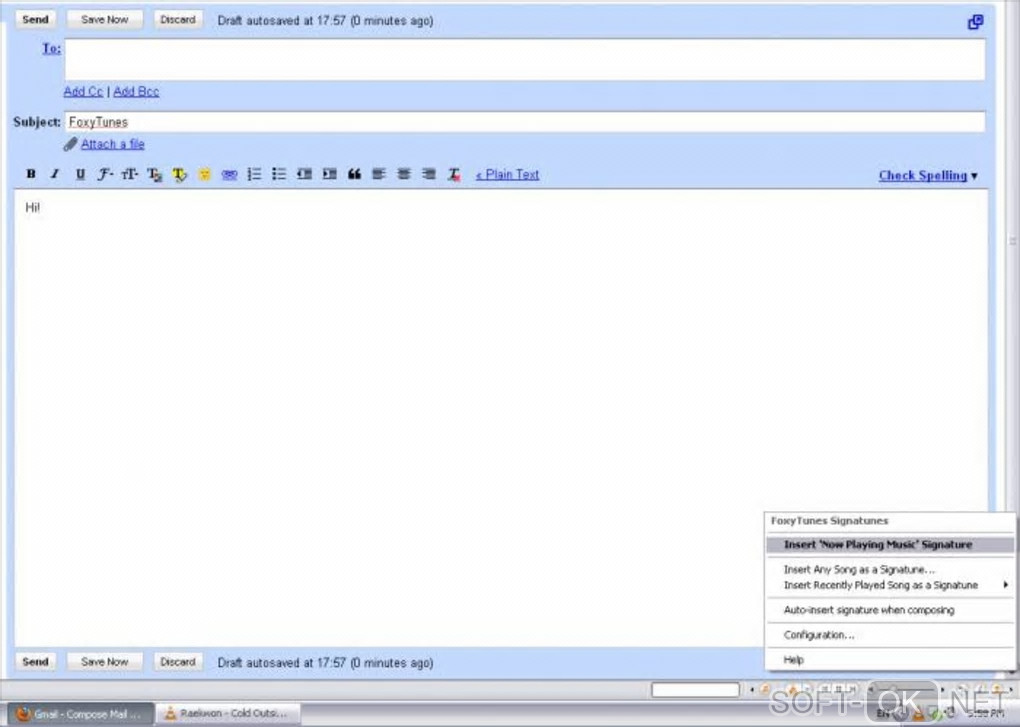
Task: Open the font size picker
Action: (x=129, y=174)
